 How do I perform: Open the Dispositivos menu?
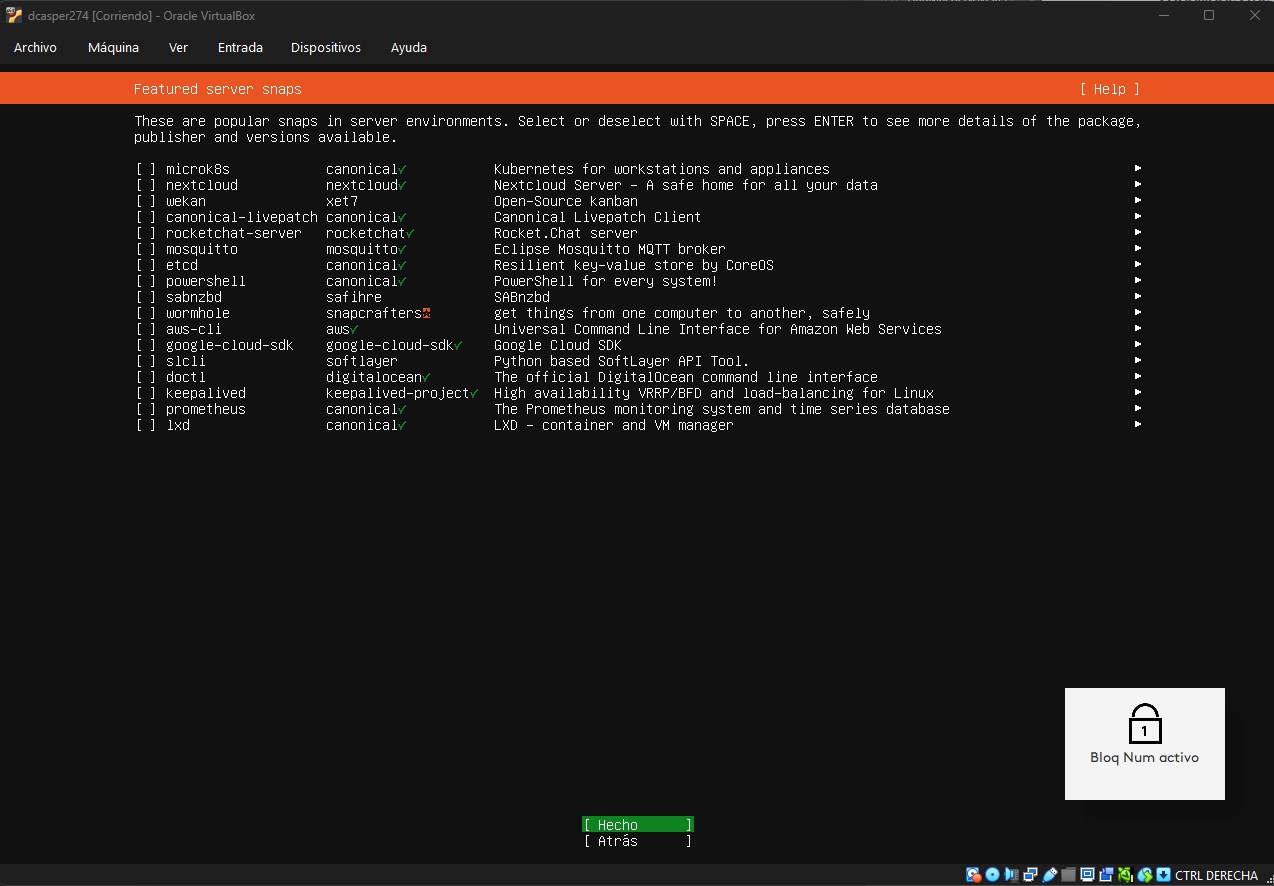click(325, 47)
